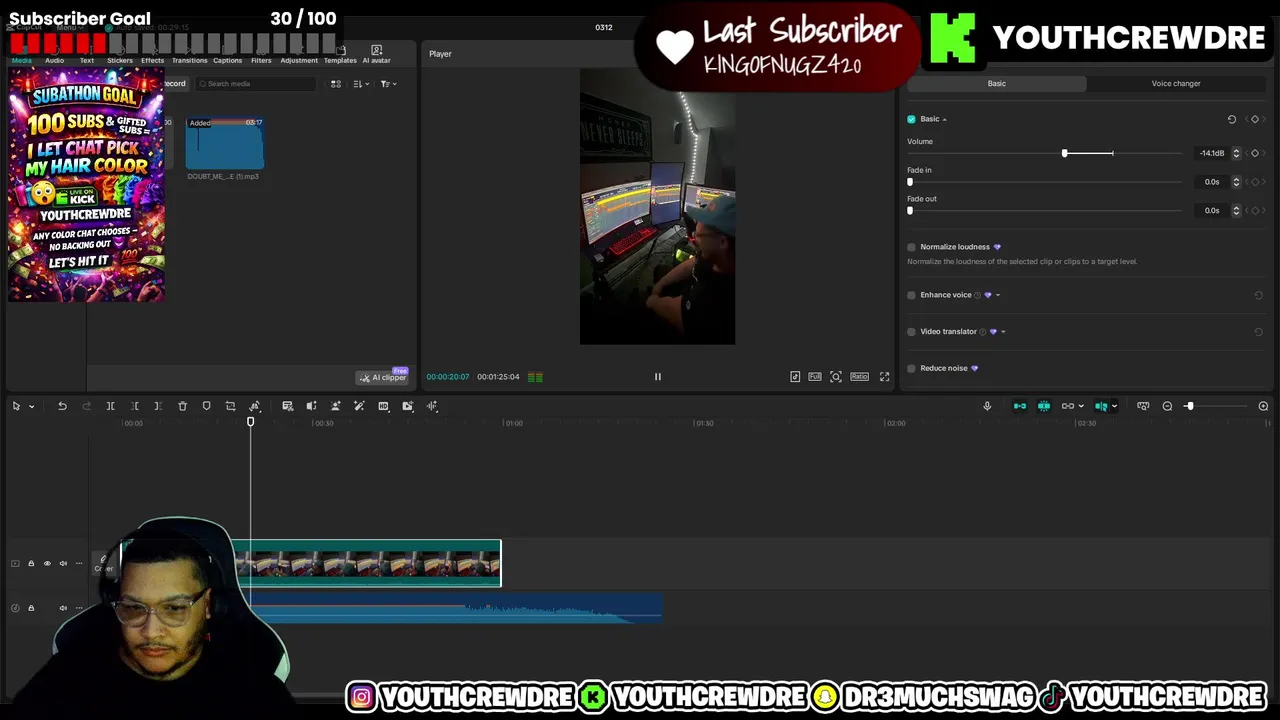Click the crop/loop icon in timeline toolbar
This screenshot has height=720, width=1280.
(230, 406)
